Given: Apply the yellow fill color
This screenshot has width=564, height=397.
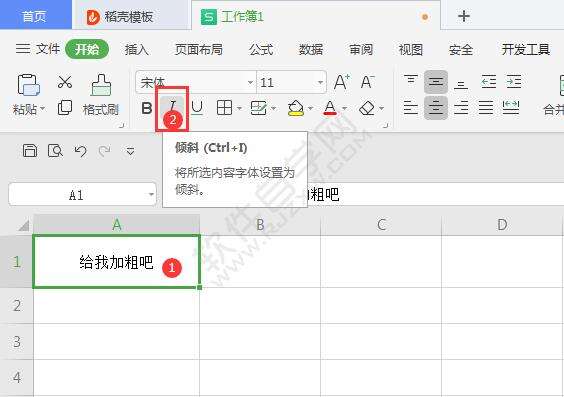Looking at the screenshot, I should coord(296,108).
